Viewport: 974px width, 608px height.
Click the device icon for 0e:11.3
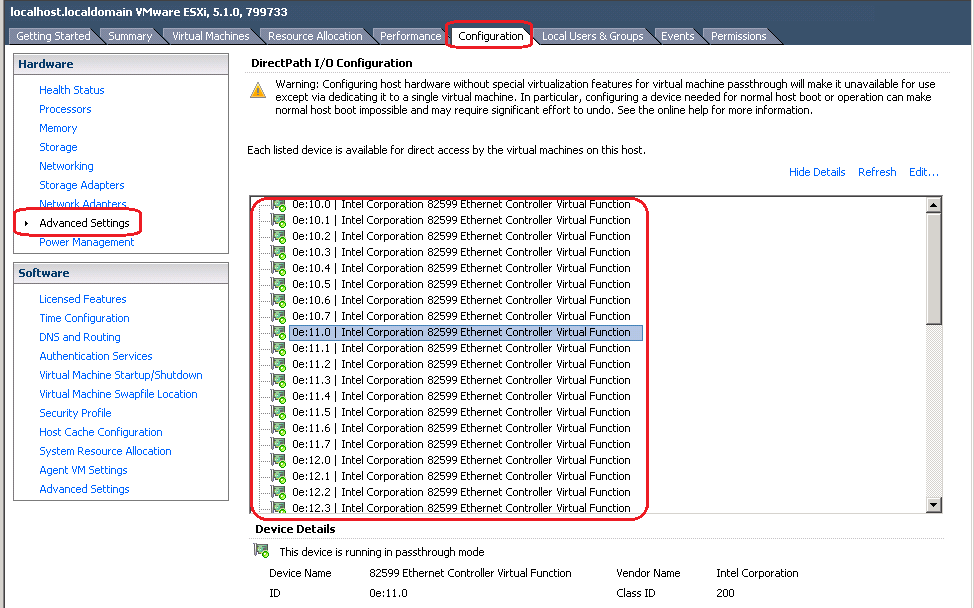click(x=279, y=381)
